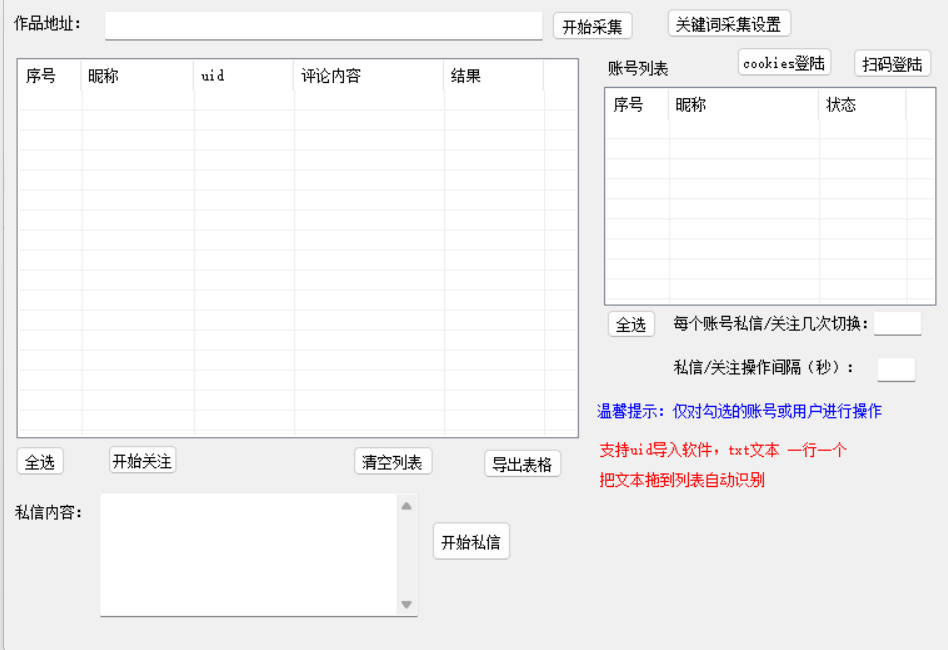Image resolution: width=948 pixels, height=650 pixels.
Task: Click the 评论内容 column header
Action: tap(368, 76)
